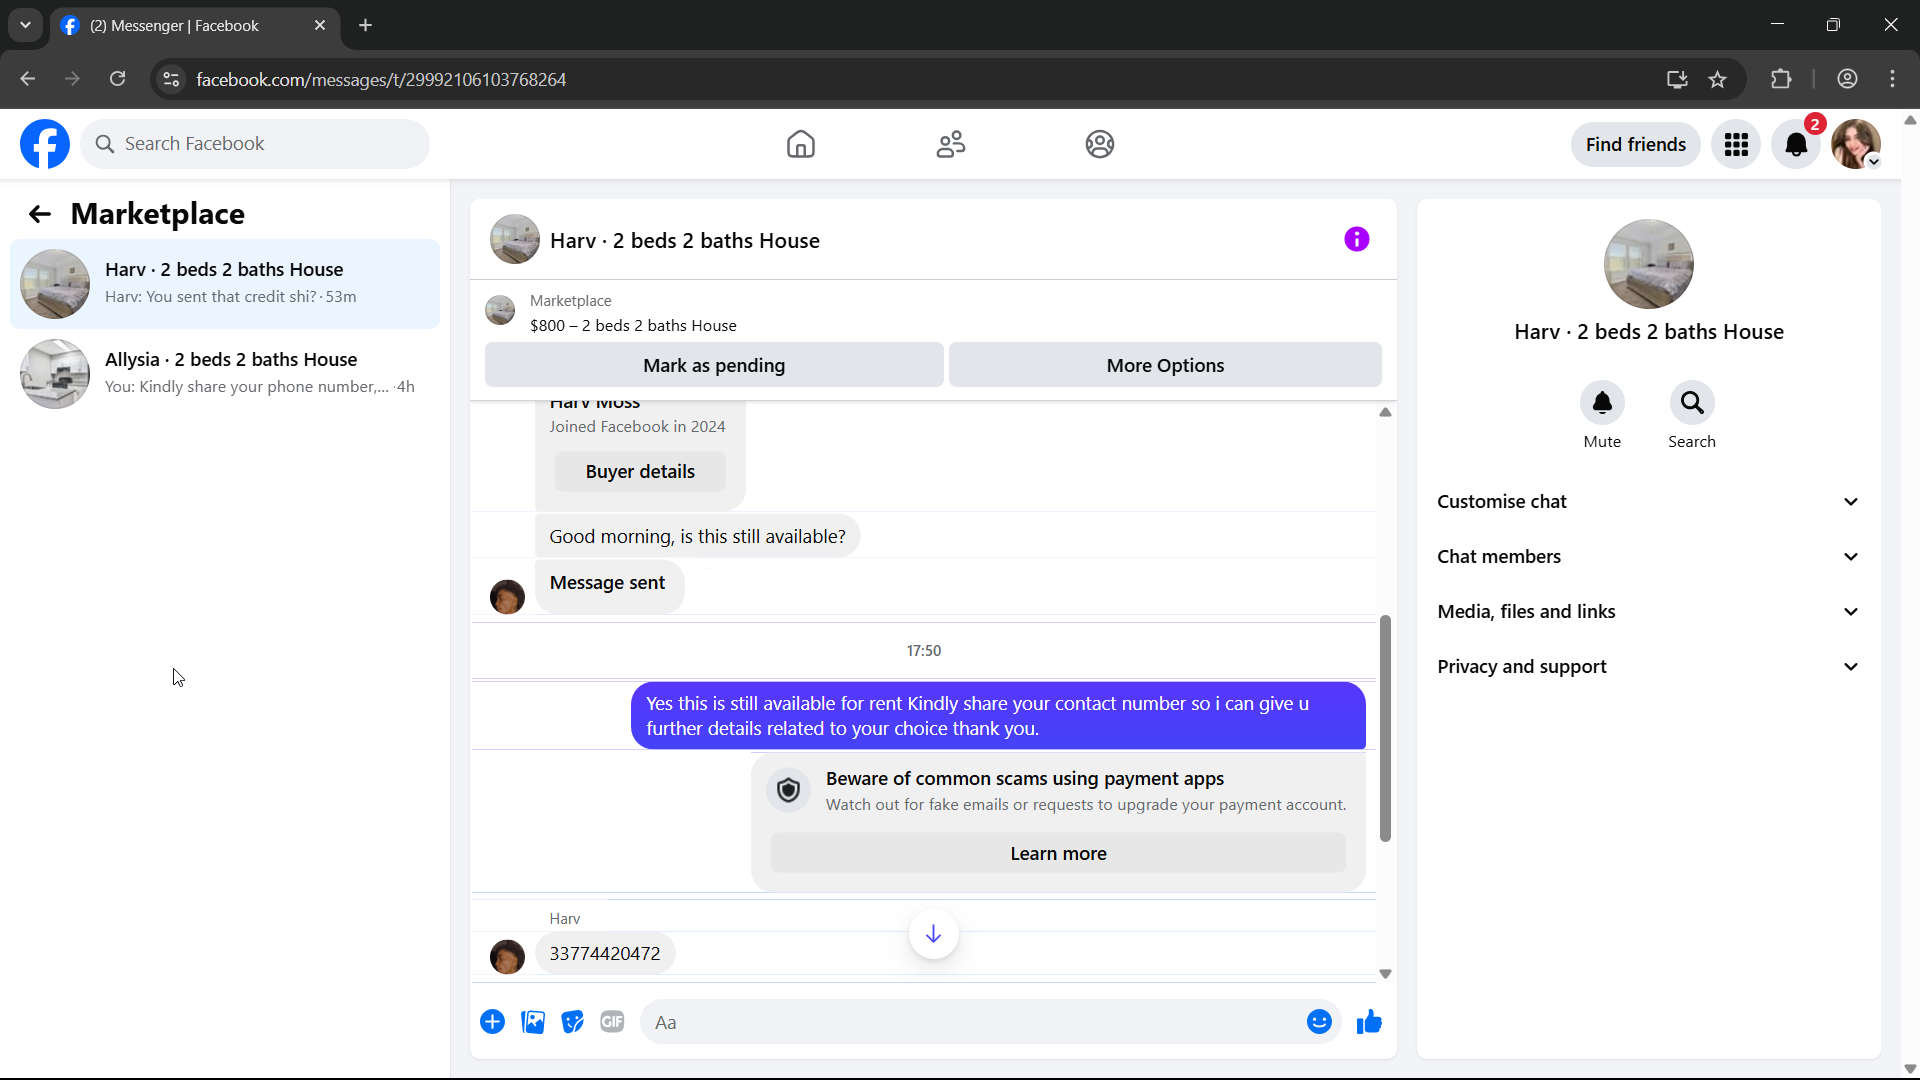The image size is (1920, 1080).
Task: Click the 33774420472 message bubble
Action: 605,954
